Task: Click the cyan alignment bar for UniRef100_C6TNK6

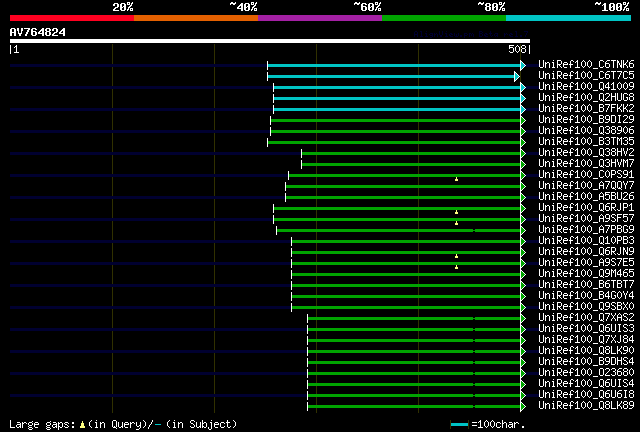Action: 393,65
